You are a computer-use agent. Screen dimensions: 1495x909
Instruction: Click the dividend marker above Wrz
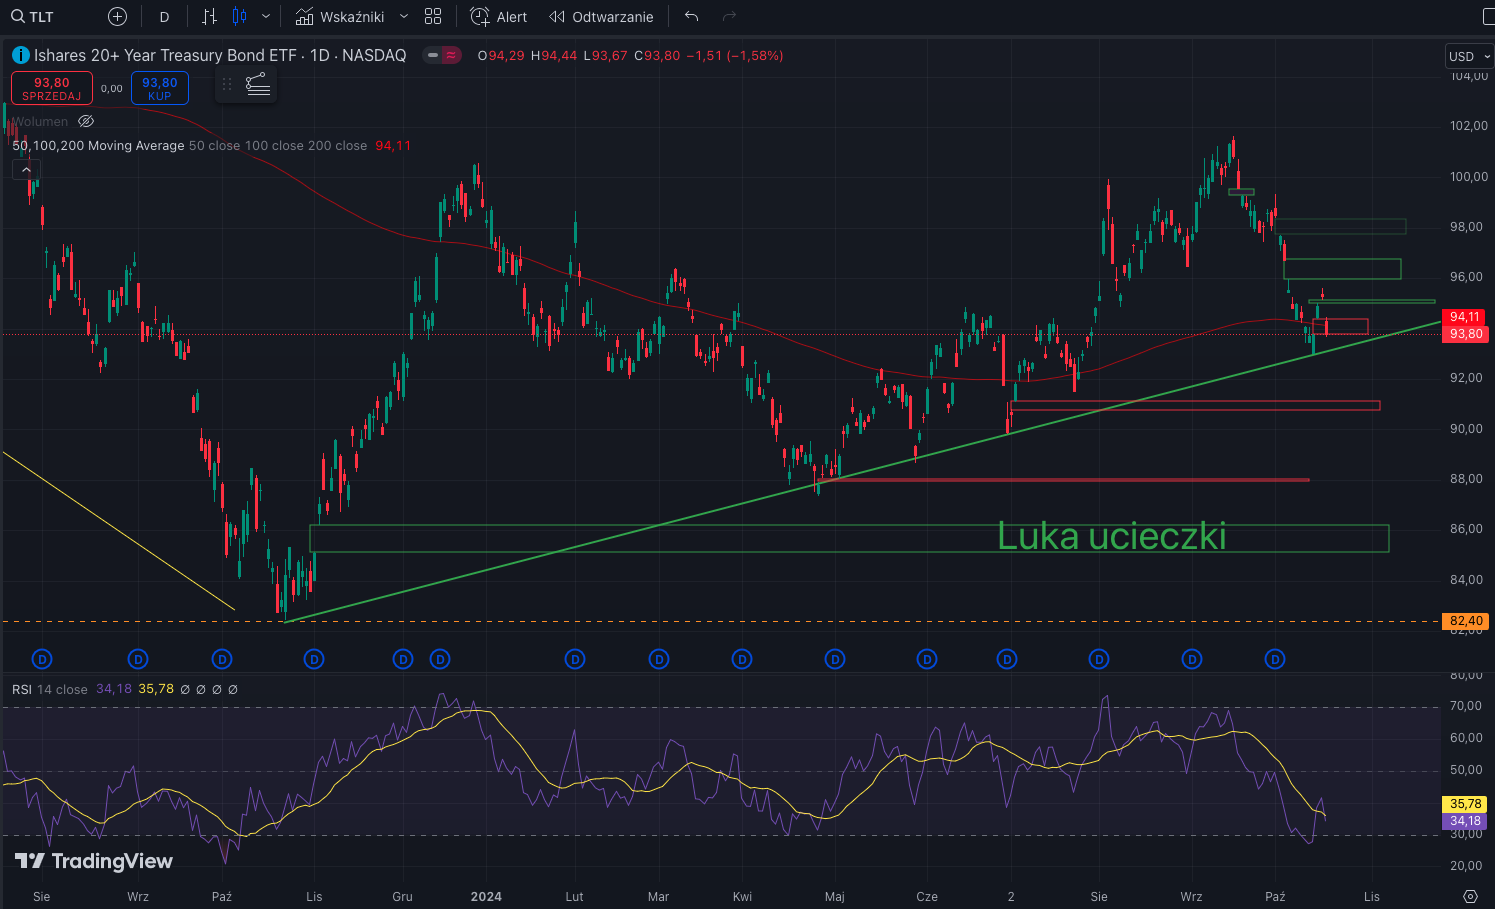point(138,659)
